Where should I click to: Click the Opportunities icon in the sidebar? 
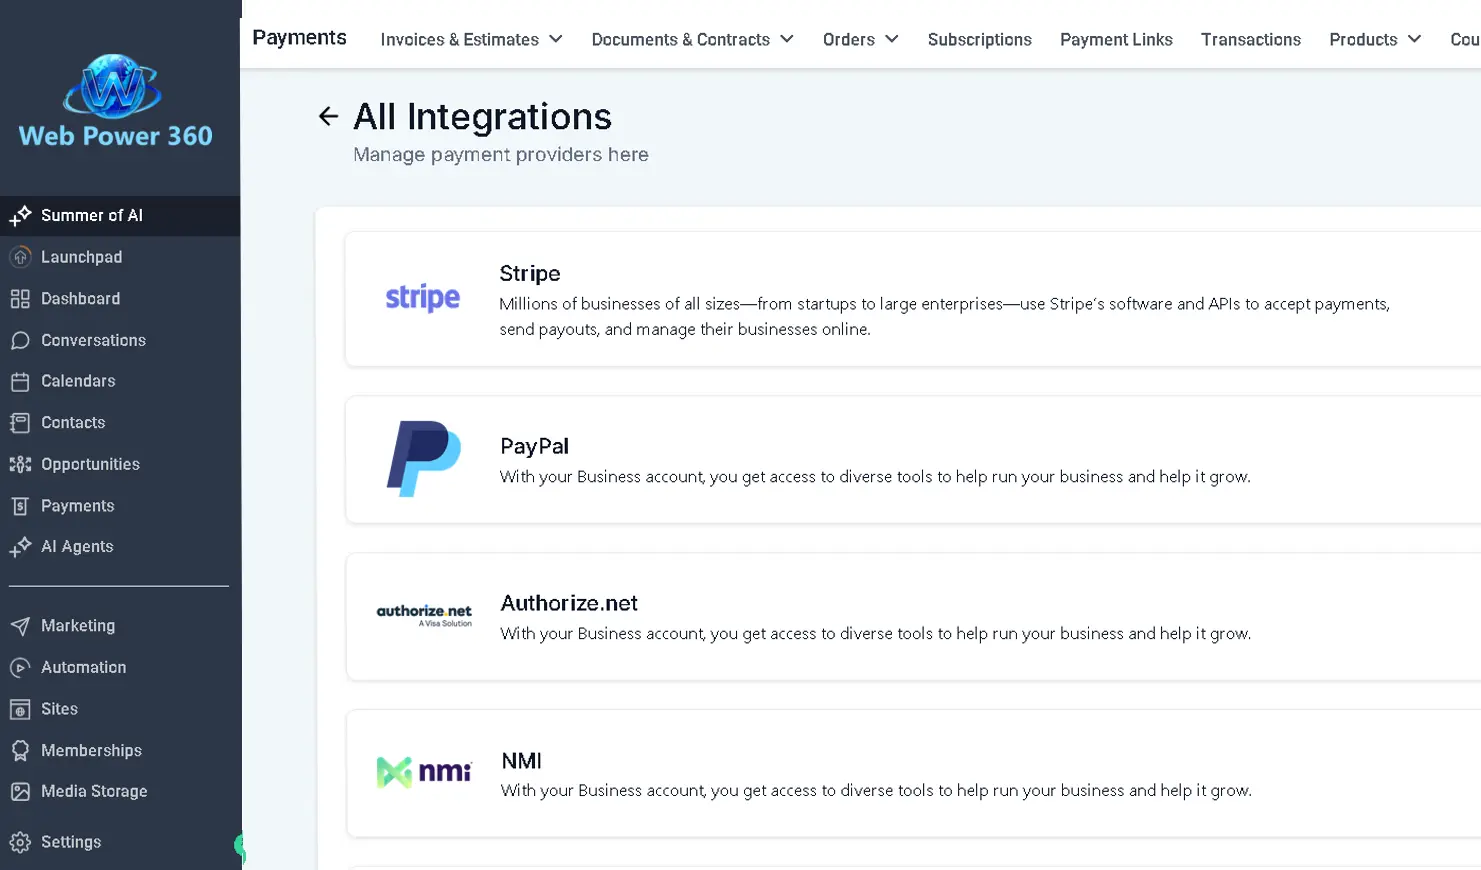20,464
